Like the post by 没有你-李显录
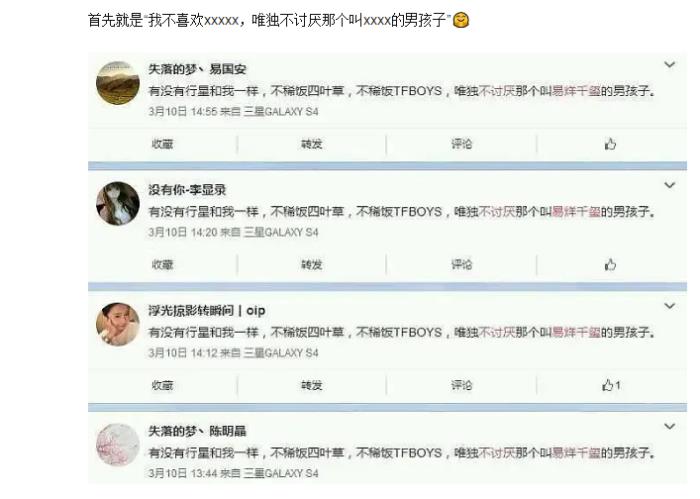700x499 pixels. click(610, 265)
